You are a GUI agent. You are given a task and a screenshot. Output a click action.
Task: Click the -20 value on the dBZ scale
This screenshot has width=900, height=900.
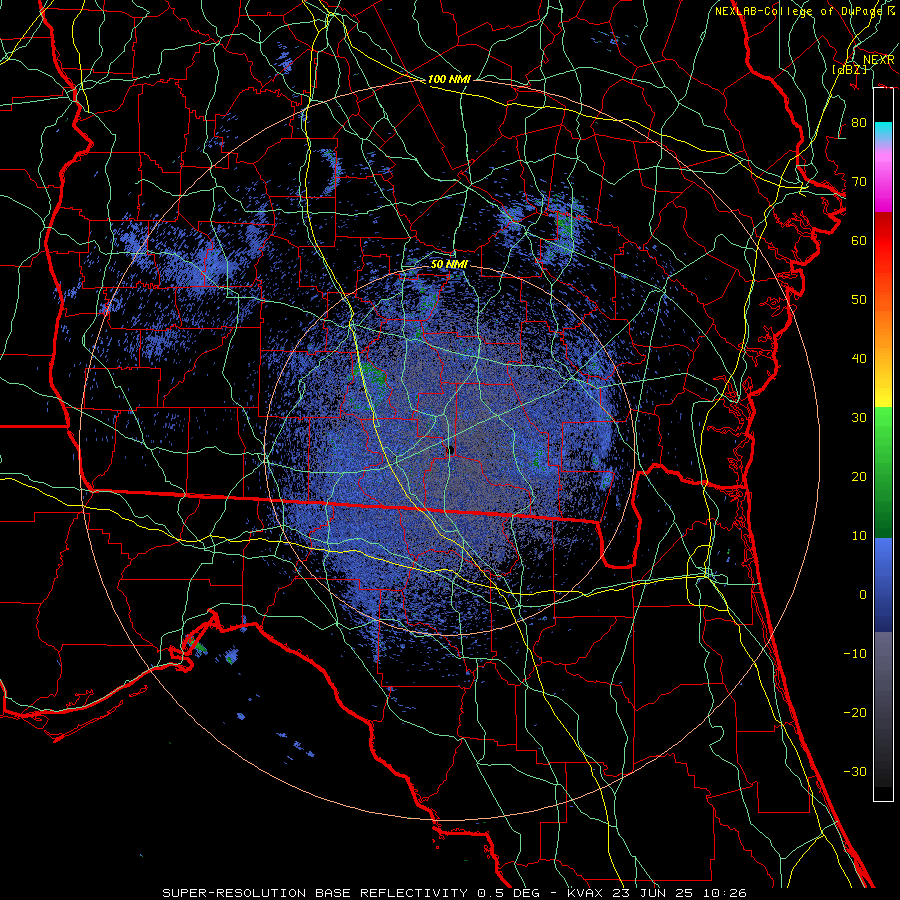click(x=855, y=712)
